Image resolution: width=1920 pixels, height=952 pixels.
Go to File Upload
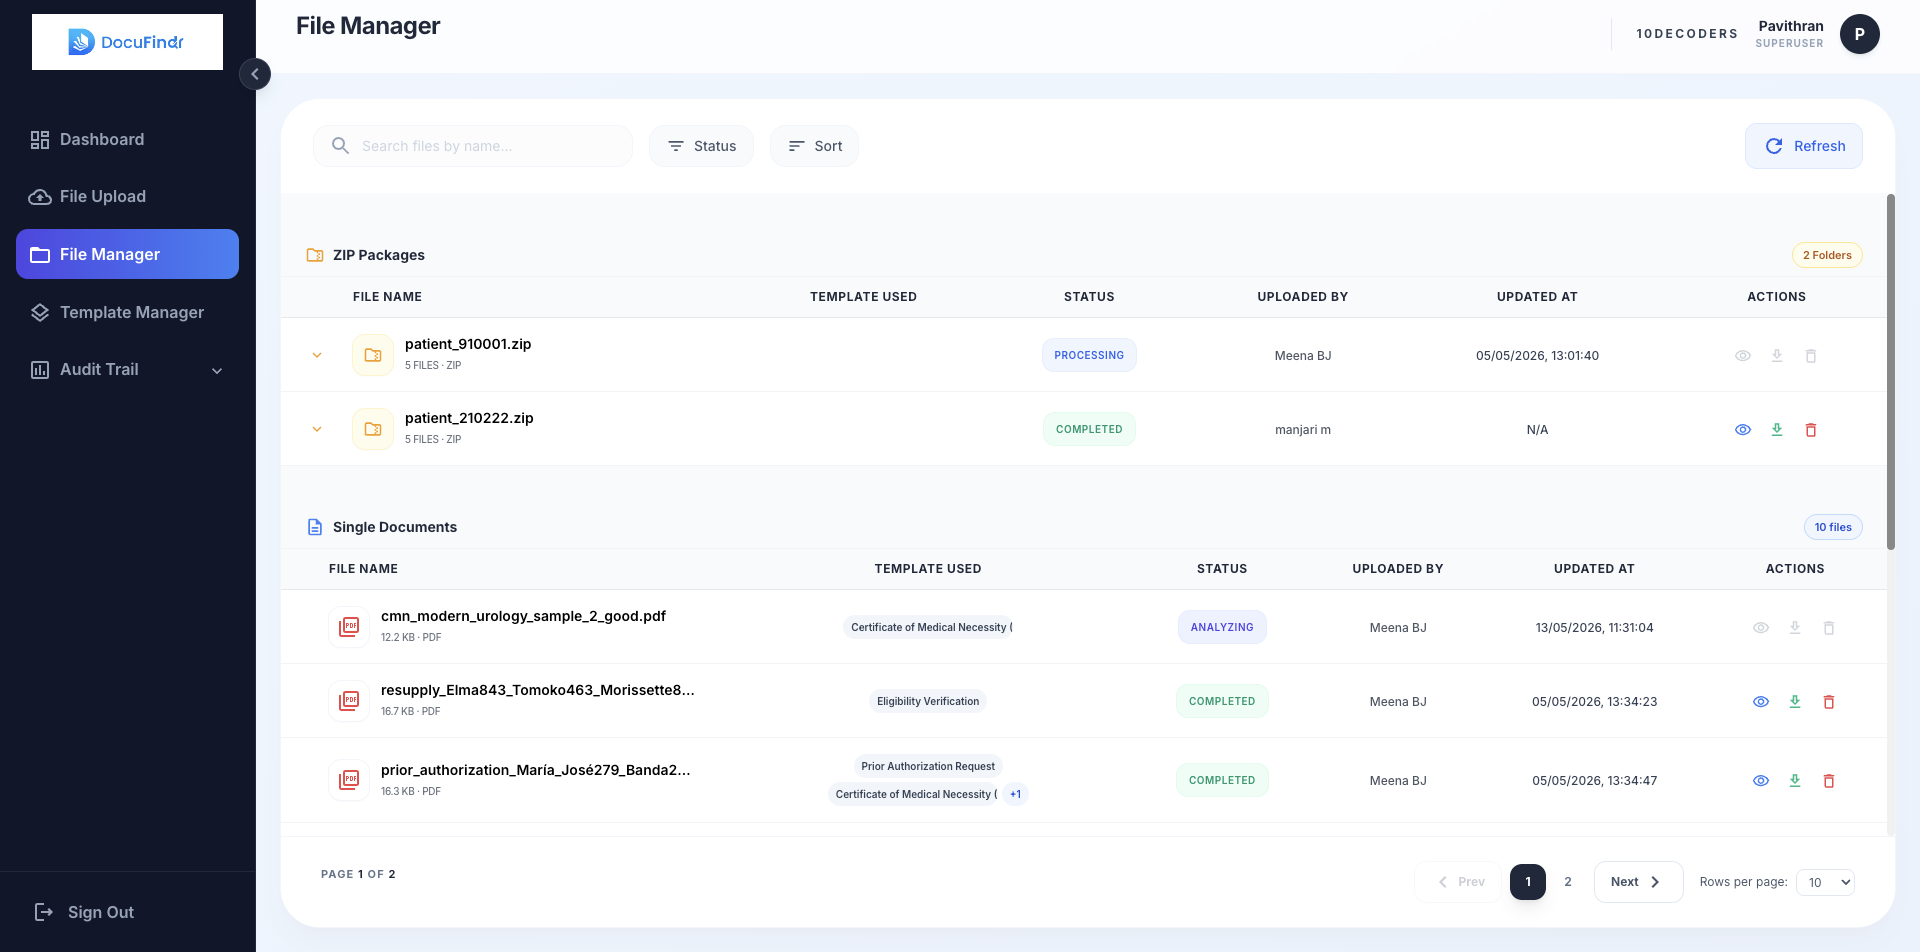click(x=127, y=197)
